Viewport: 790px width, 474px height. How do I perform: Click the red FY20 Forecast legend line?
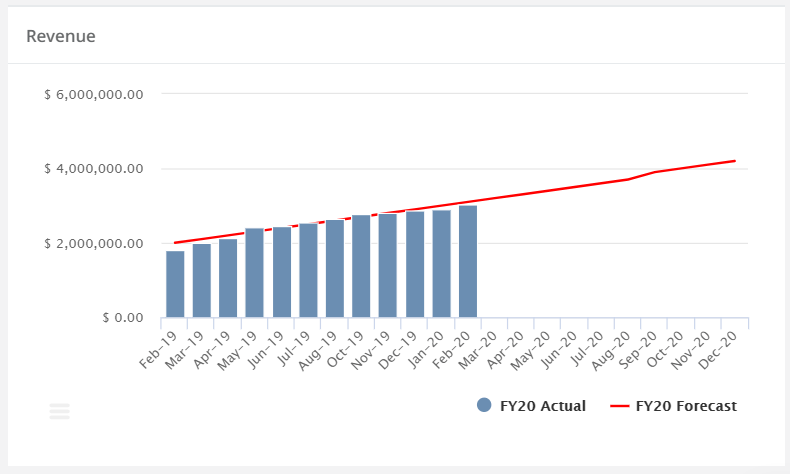point(620,406)
